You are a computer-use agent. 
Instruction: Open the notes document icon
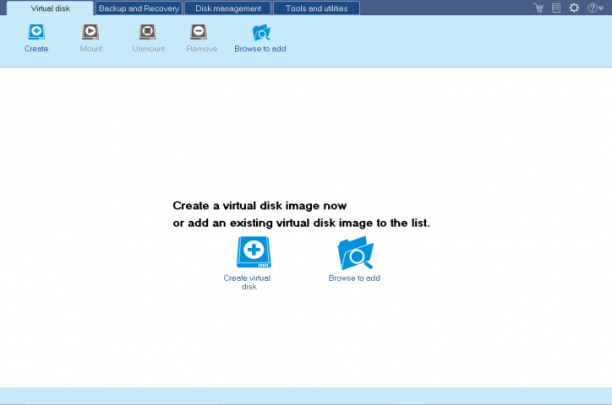[x=556, y=8]
